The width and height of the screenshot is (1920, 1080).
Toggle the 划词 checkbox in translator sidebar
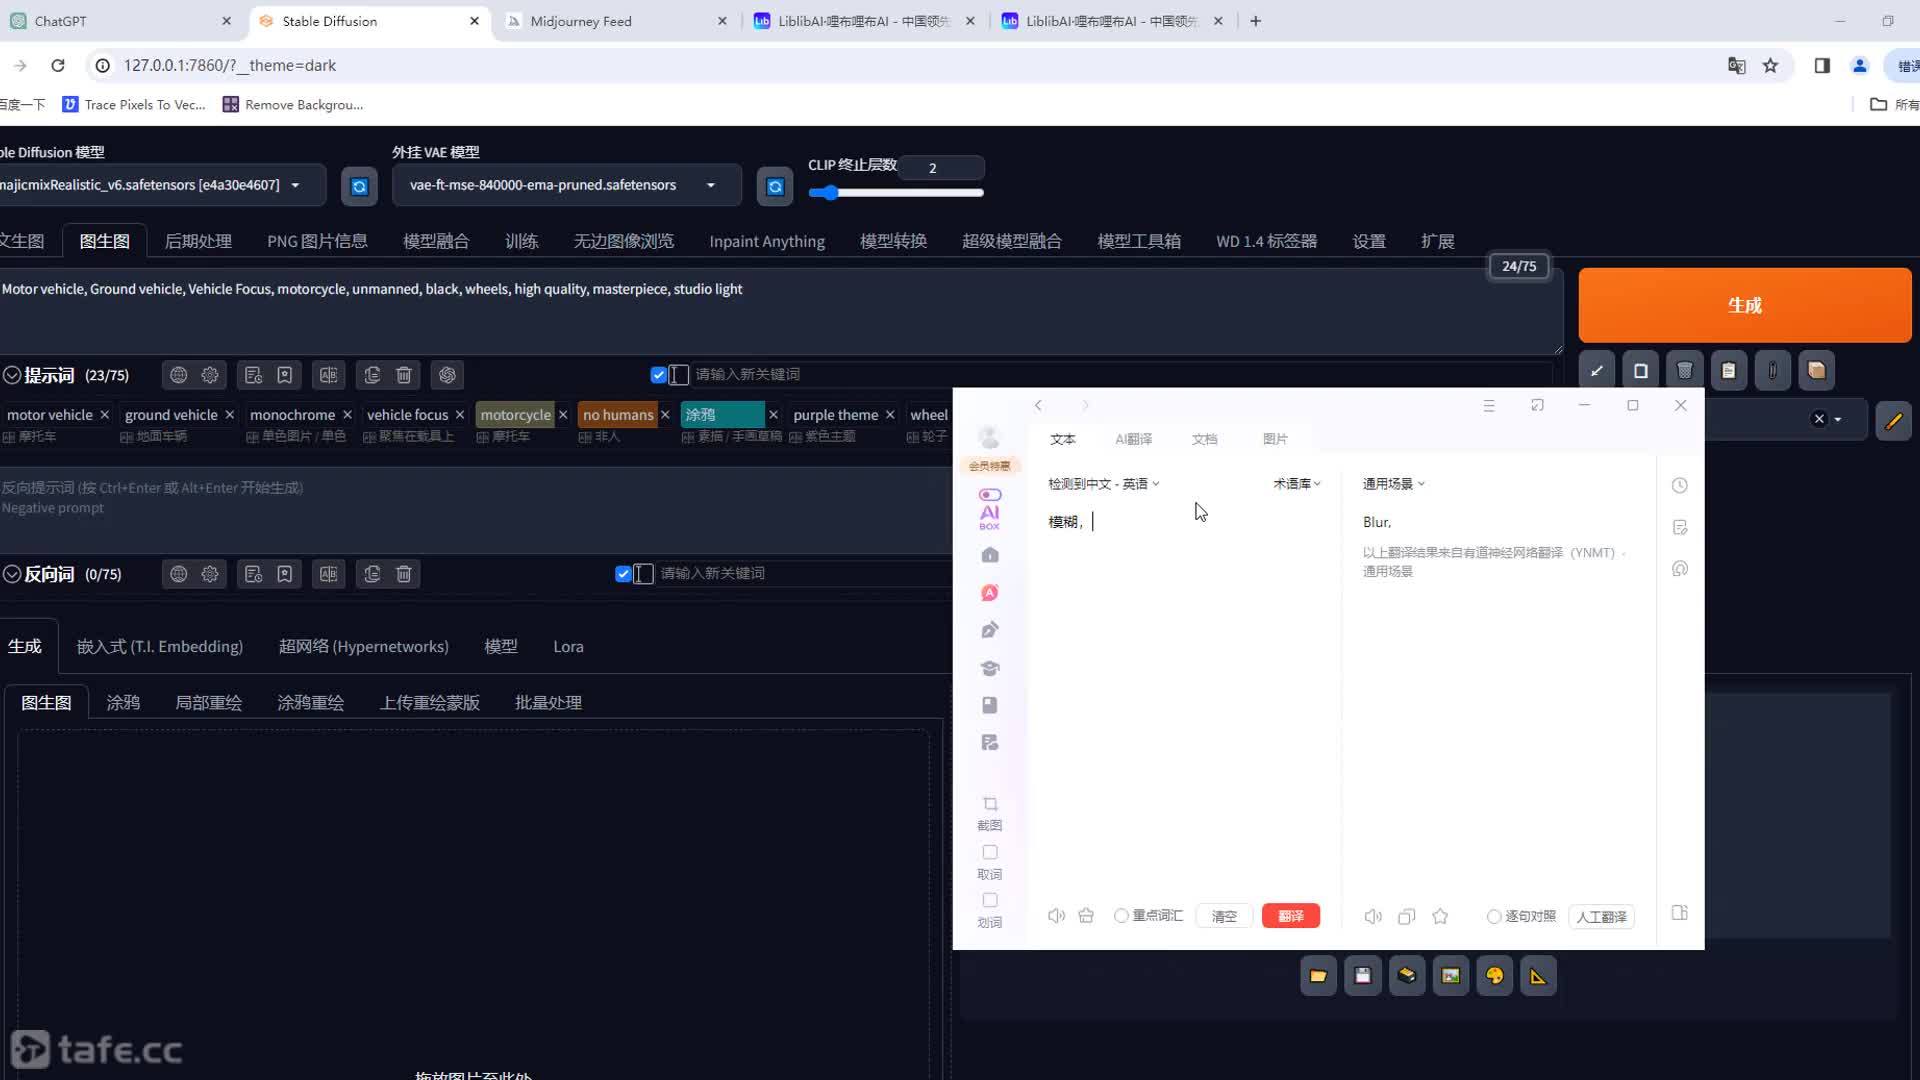pos(990,901)
